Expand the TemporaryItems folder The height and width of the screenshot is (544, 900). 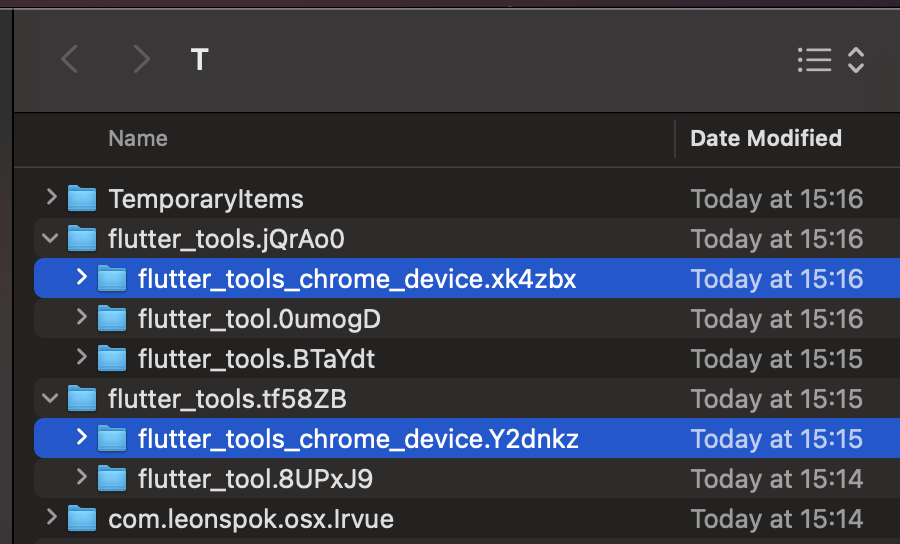[x=52, y=197]
